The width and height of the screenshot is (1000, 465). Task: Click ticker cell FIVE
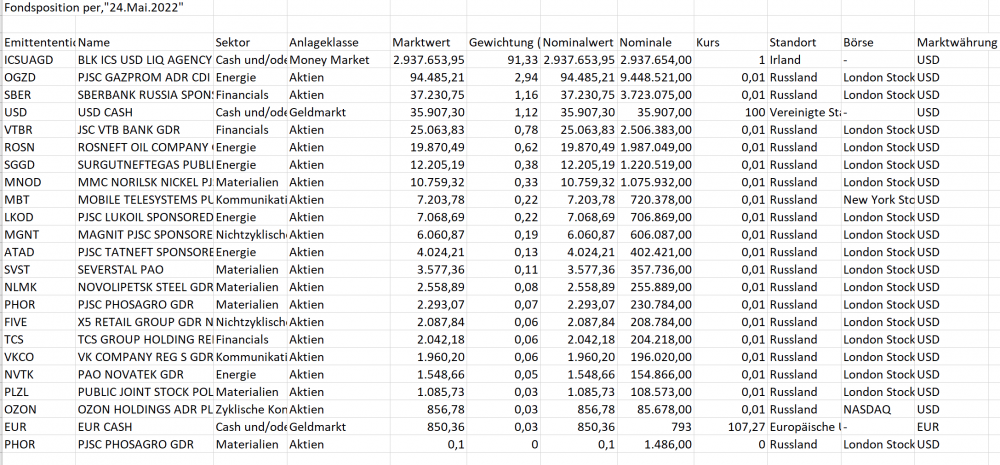click(x=39, y=321)
